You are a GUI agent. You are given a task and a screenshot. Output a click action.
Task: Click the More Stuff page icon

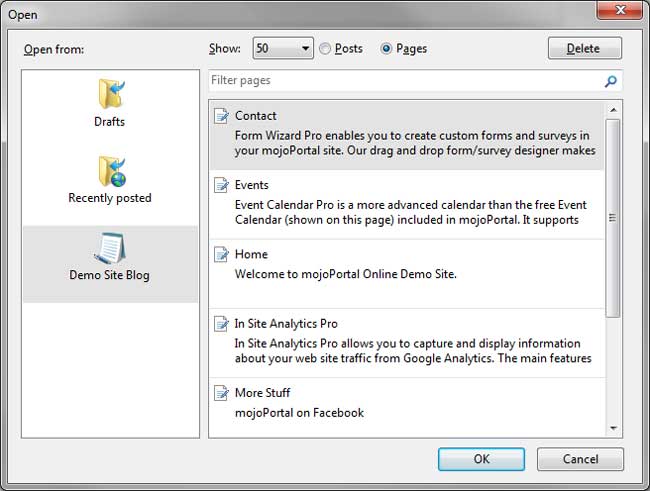pyautogui.click(x=222, y=392)
